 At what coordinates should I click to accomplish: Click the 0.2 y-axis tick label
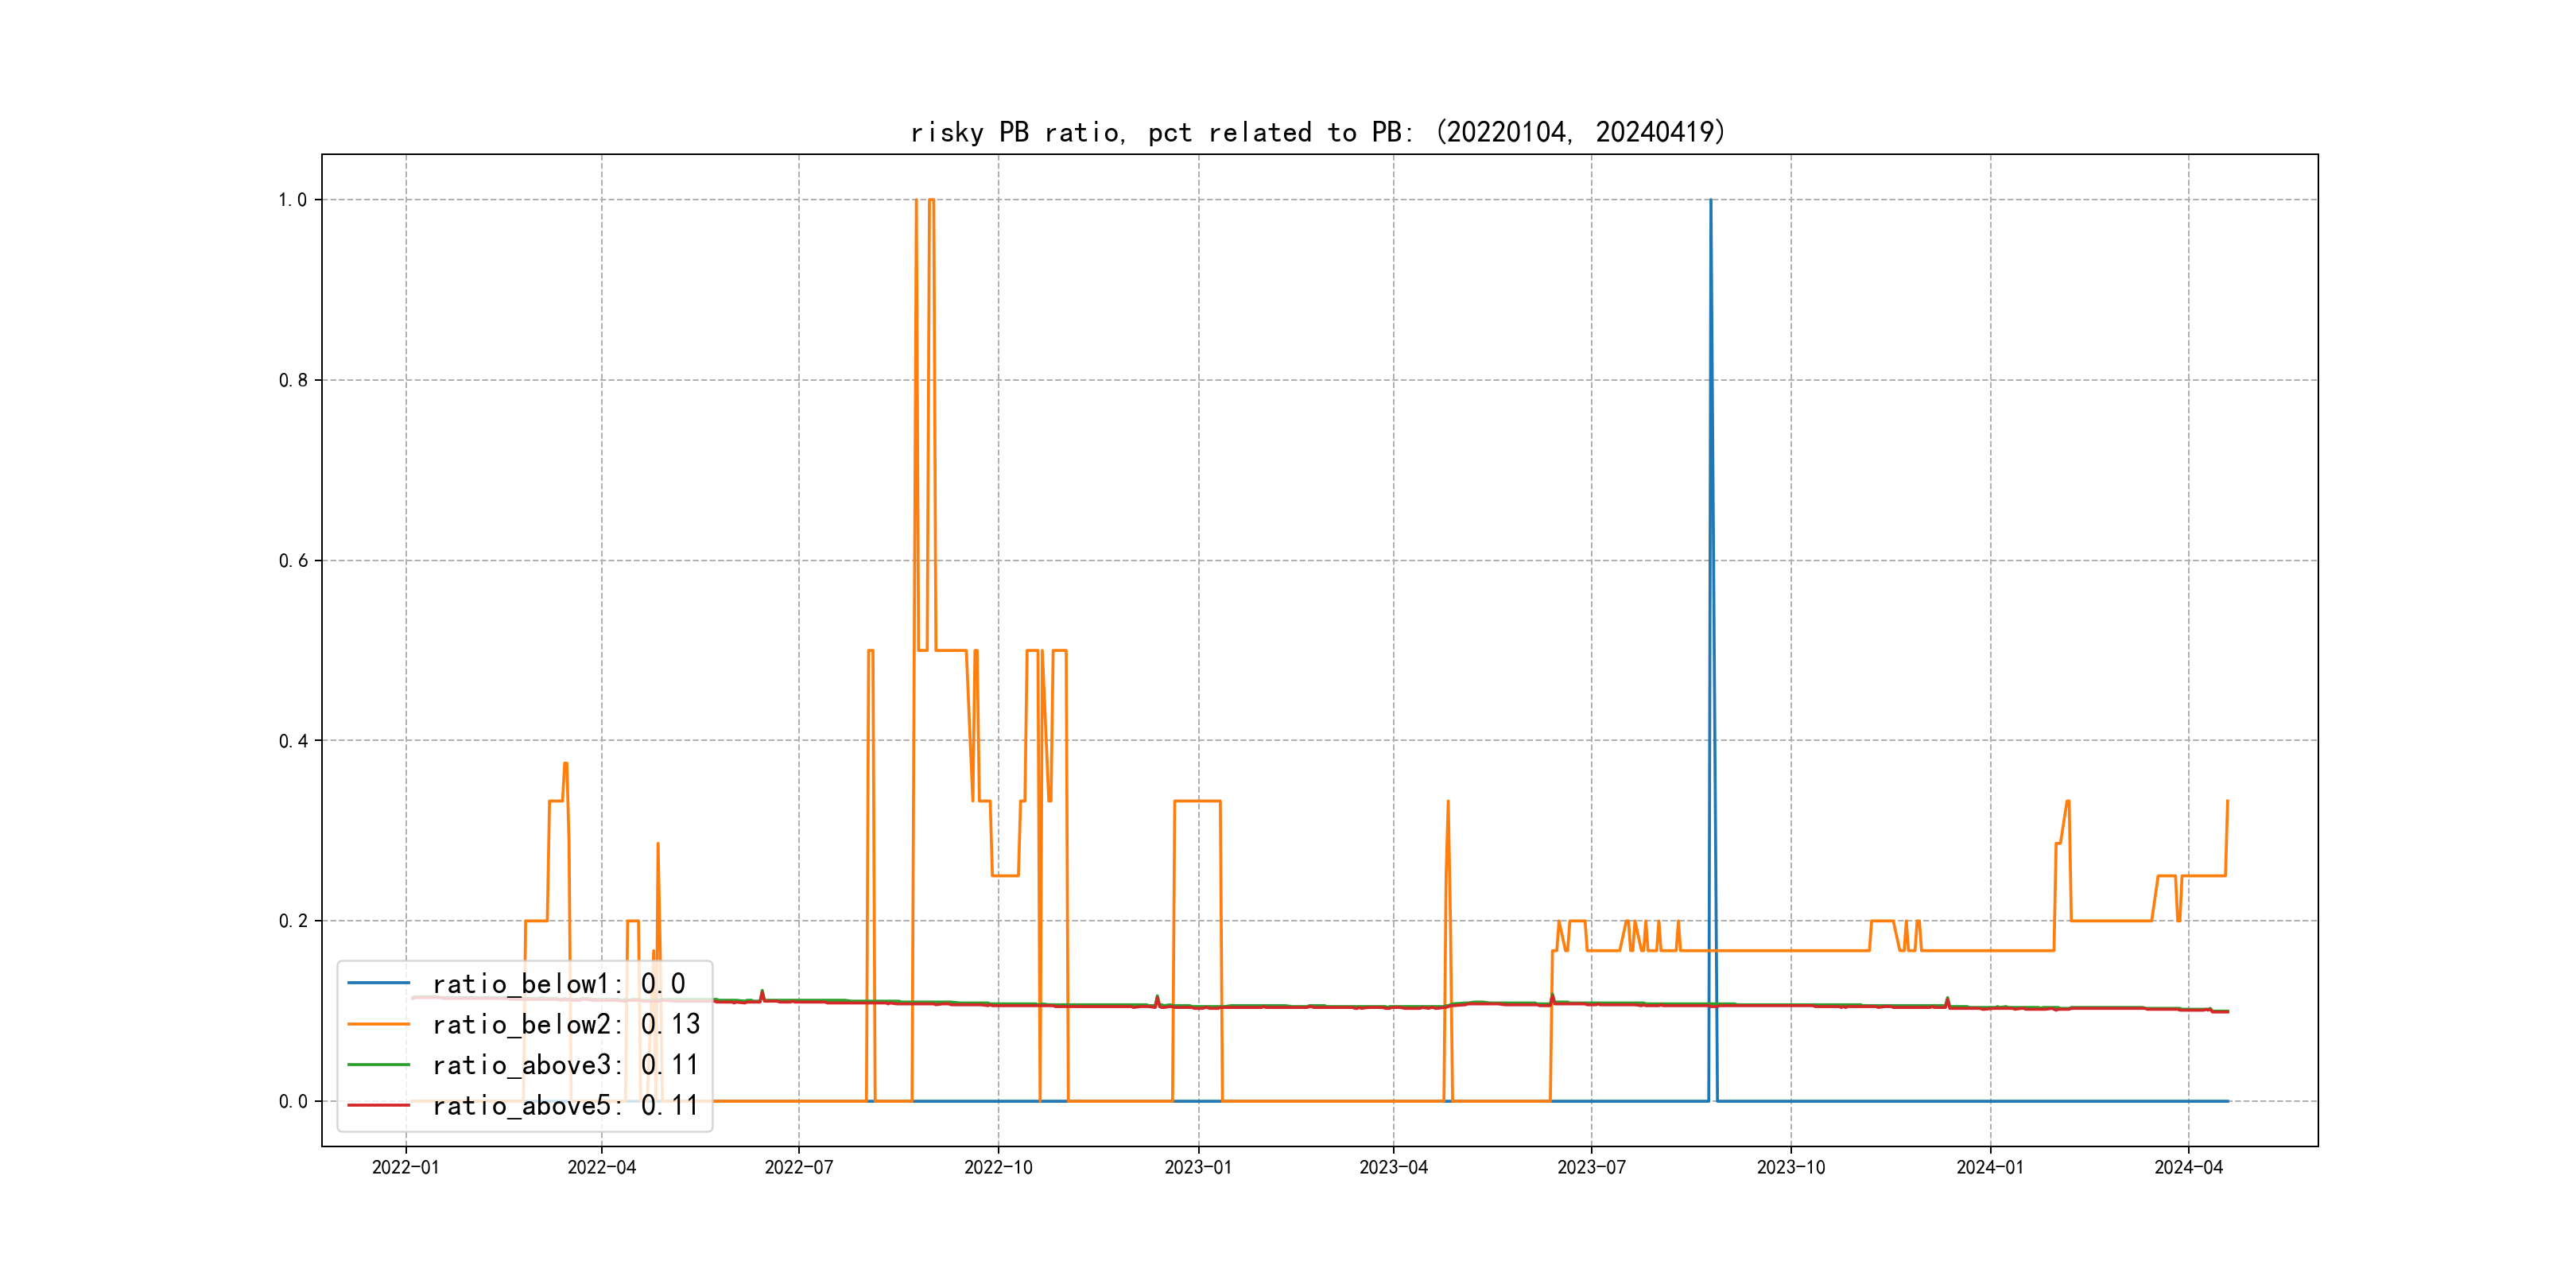292,921
